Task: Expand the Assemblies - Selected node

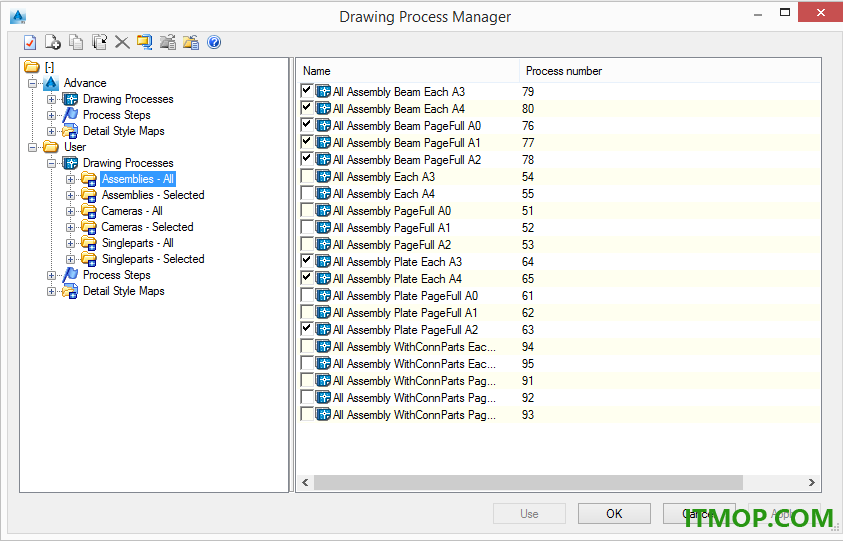Action: coord(70,195)
